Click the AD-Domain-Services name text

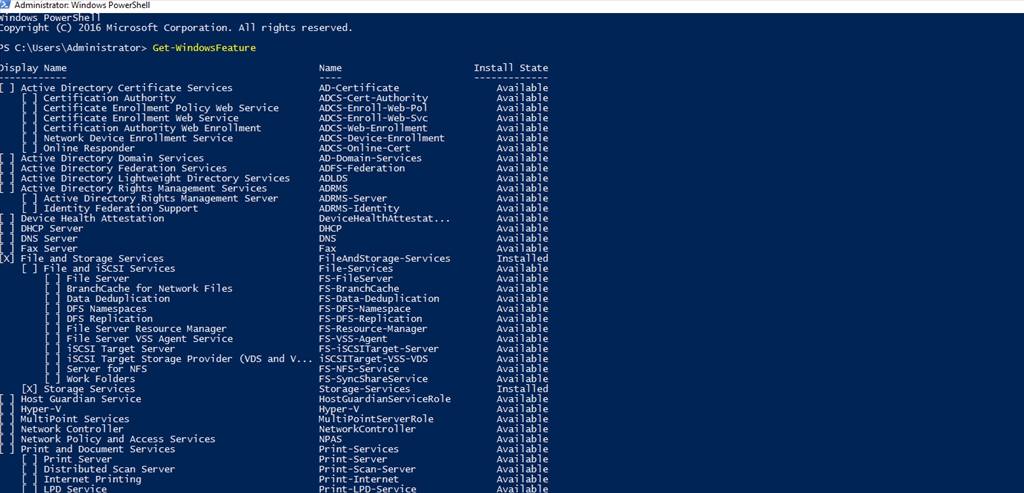point(370,158)
